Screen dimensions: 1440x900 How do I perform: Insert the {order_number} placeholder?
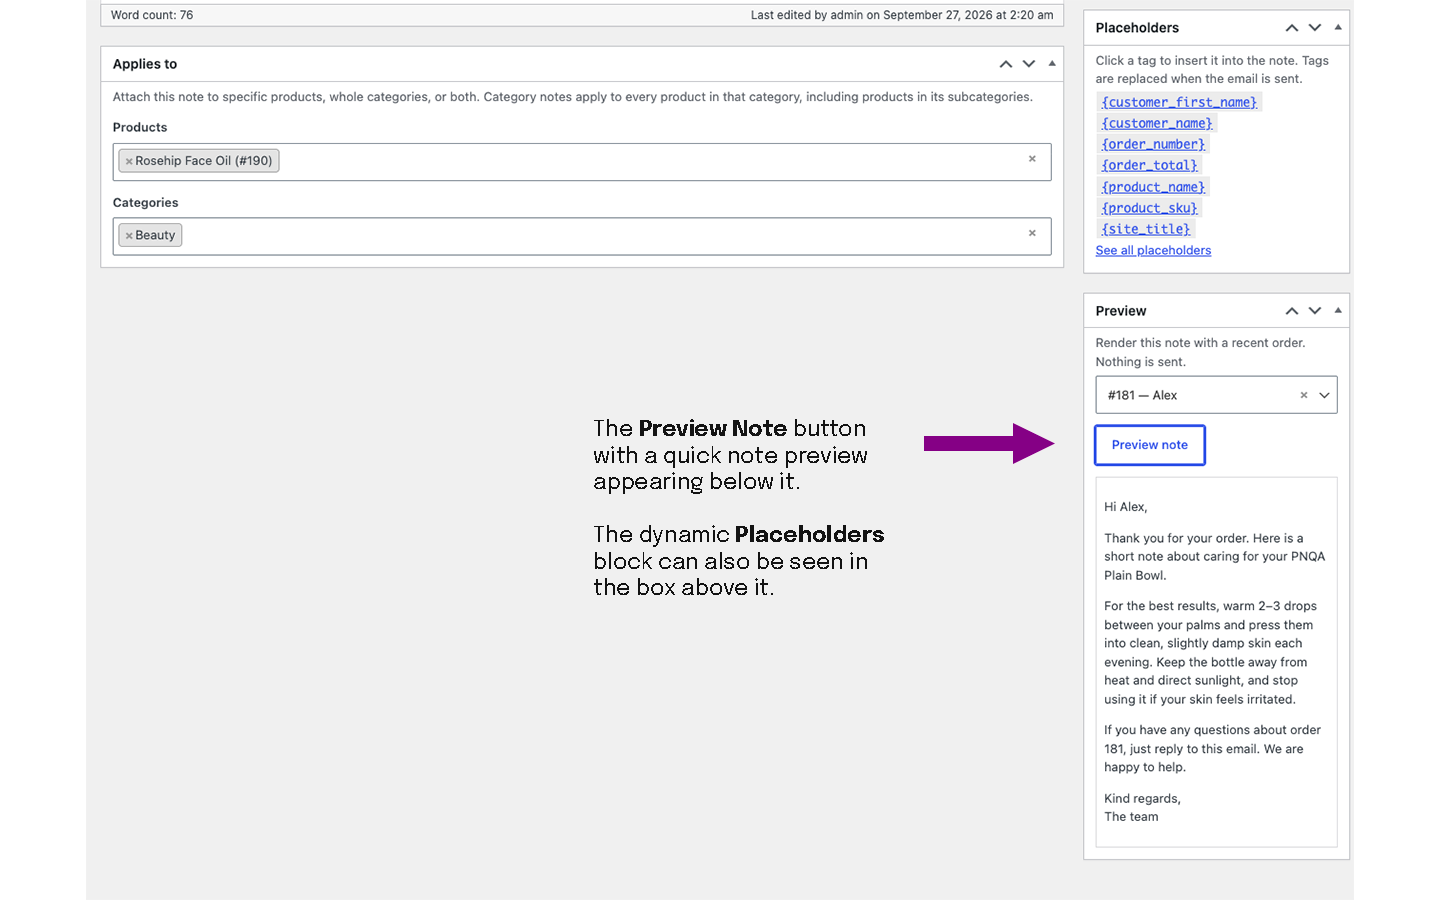tap(1153, 144)
